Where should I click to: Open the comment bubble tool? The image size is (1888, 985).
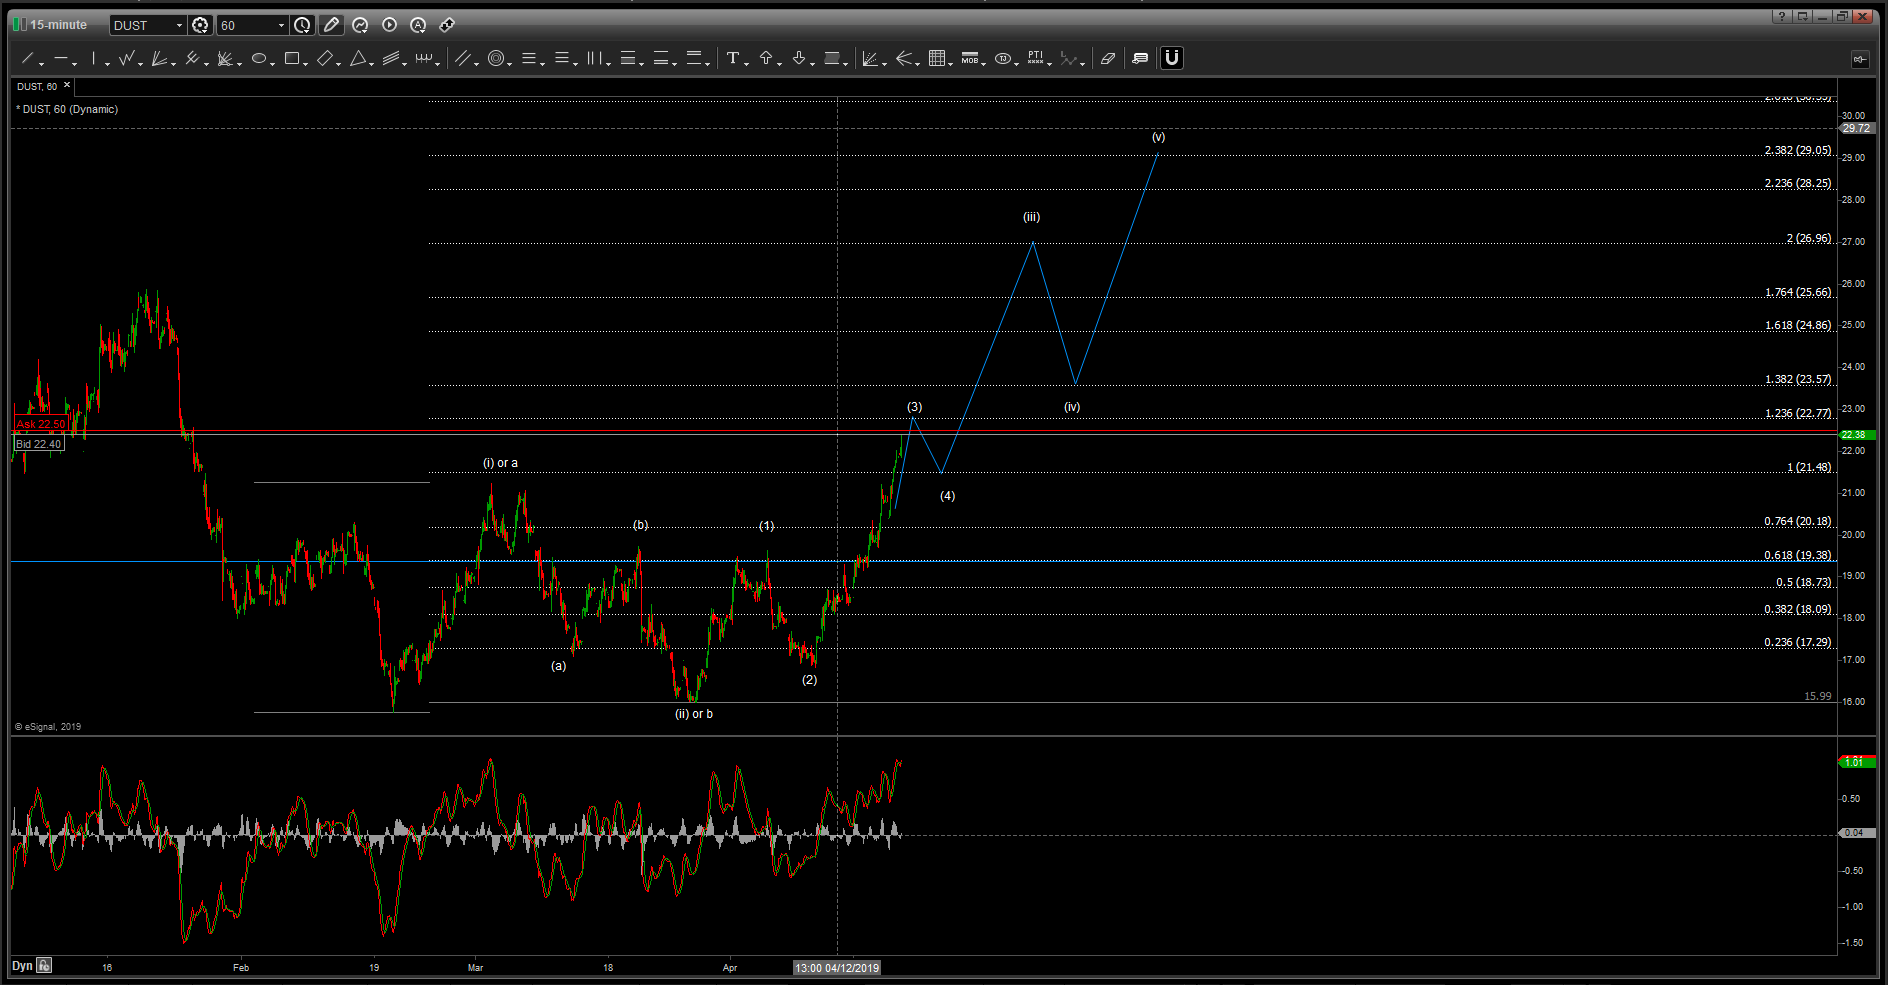1140,59
